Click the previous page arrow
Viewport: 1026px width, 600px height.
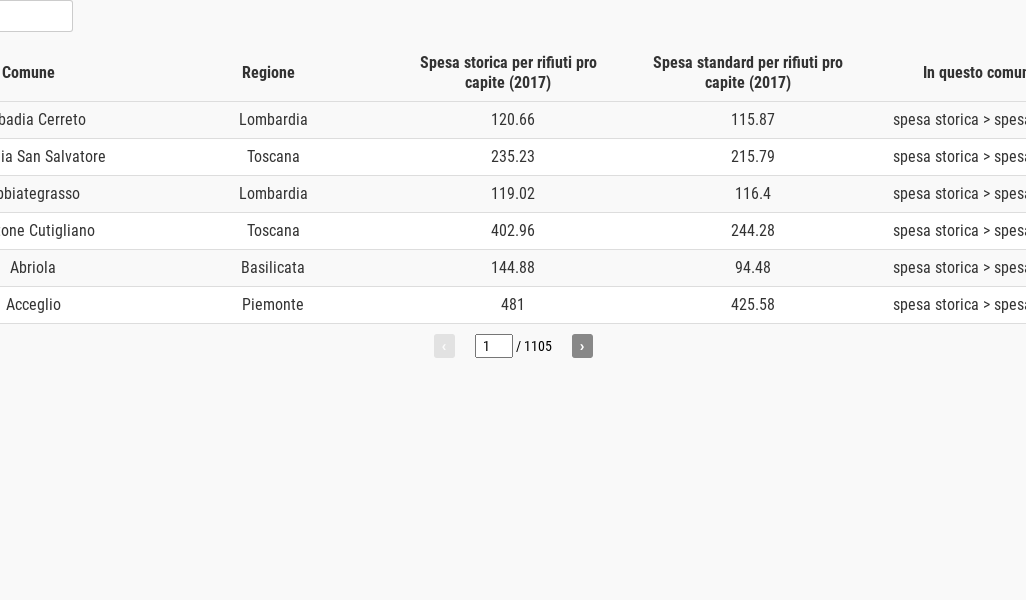click(x=444, y=346)
